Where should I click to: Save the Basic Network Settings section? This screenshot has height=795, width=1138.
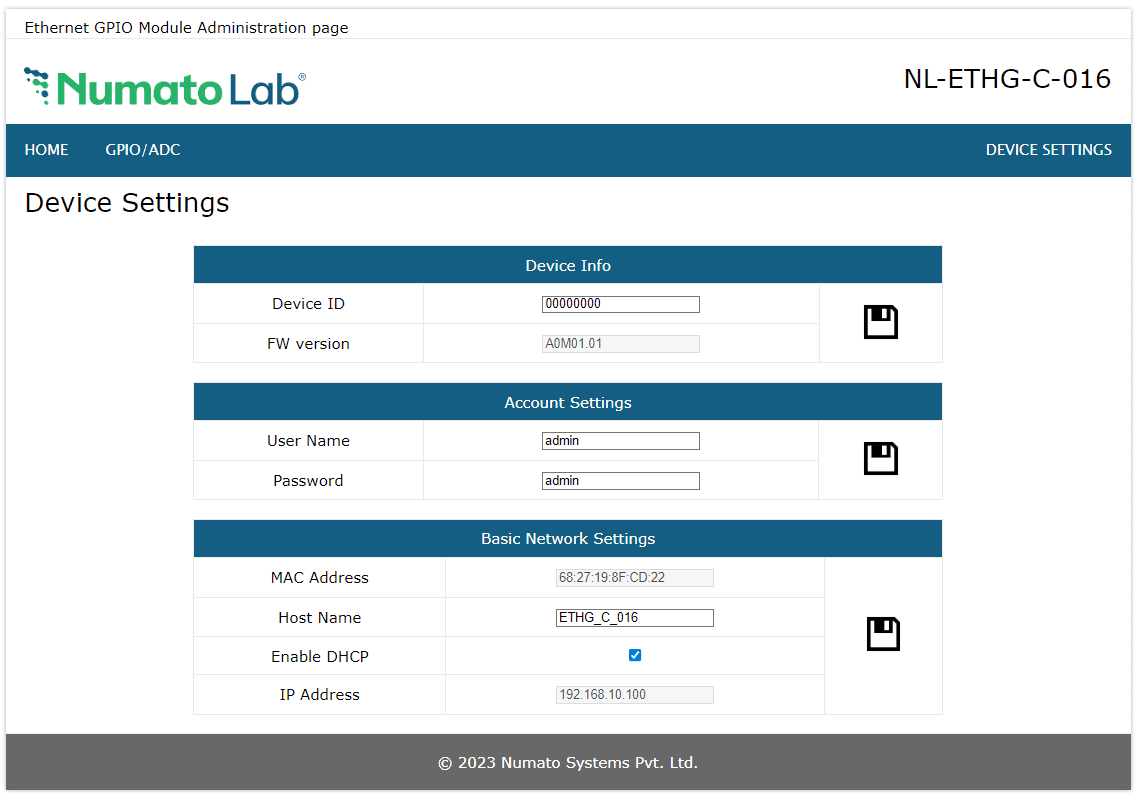(x=883, y=635)
